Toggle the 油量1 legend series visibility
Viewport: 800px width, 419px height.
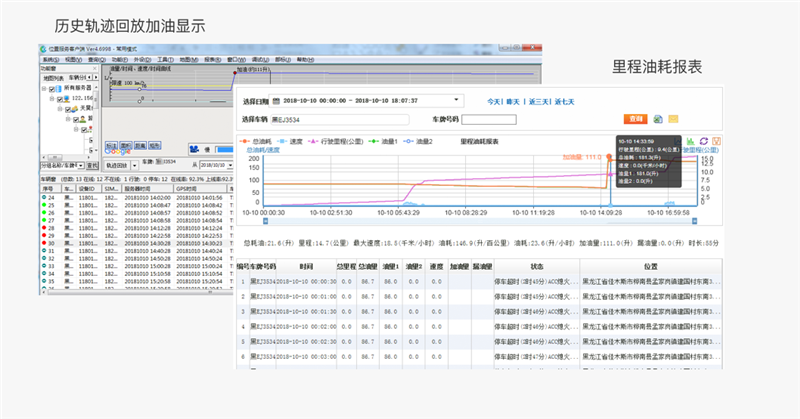(x=386, y=141)
